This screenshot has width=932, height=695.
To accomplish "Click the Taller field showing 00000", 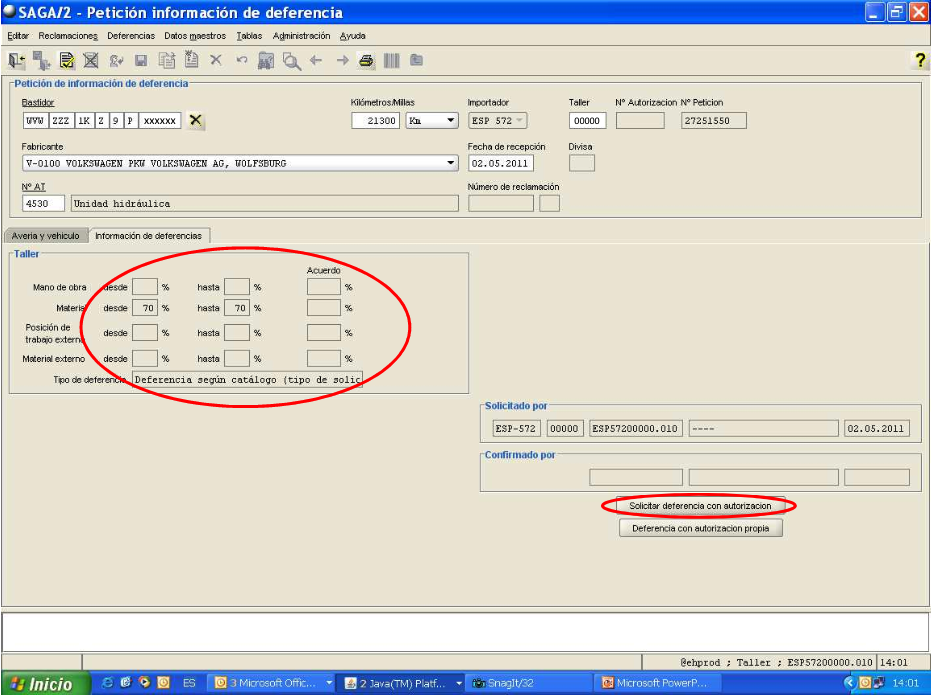I will pyautogui.click(x=587, y=120).
